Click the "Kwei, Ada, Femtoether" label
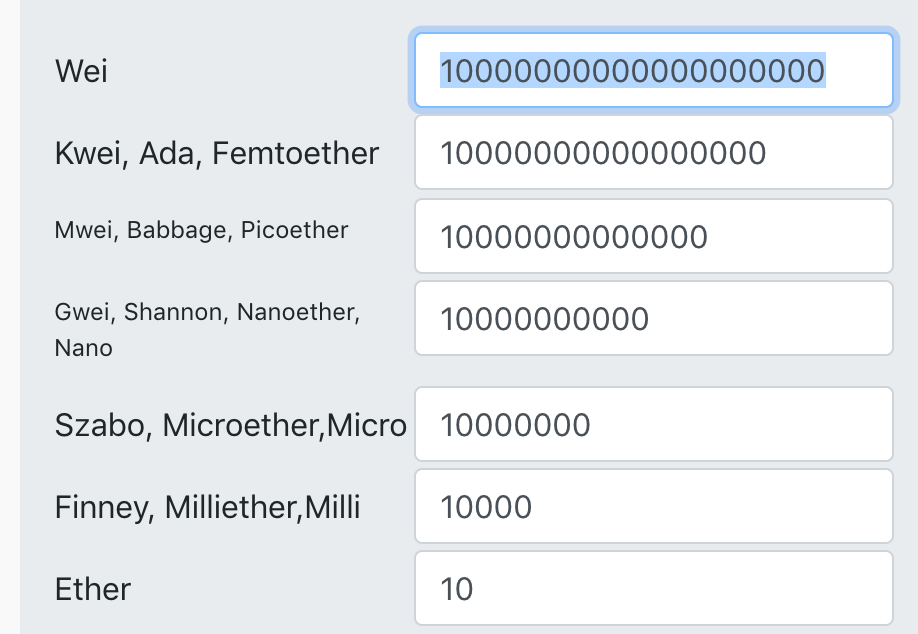The height and width of the screenshot is (634, 918). (x=217, y=153)
